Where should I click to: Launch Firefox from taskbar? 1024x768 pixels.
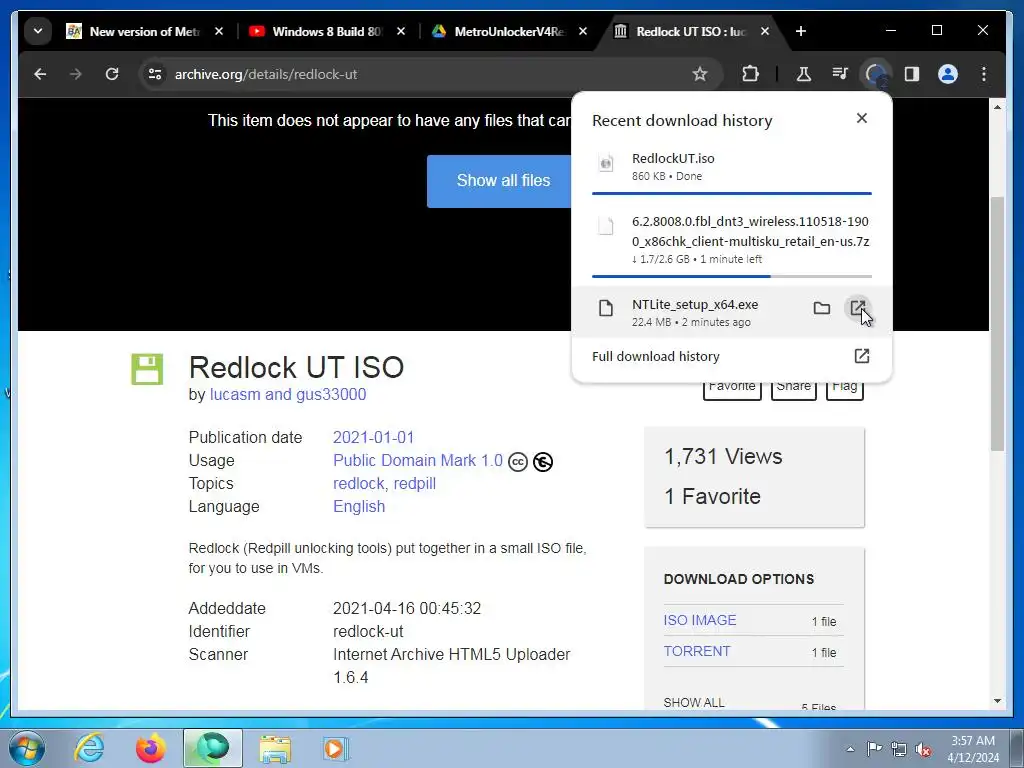(151, 748)
